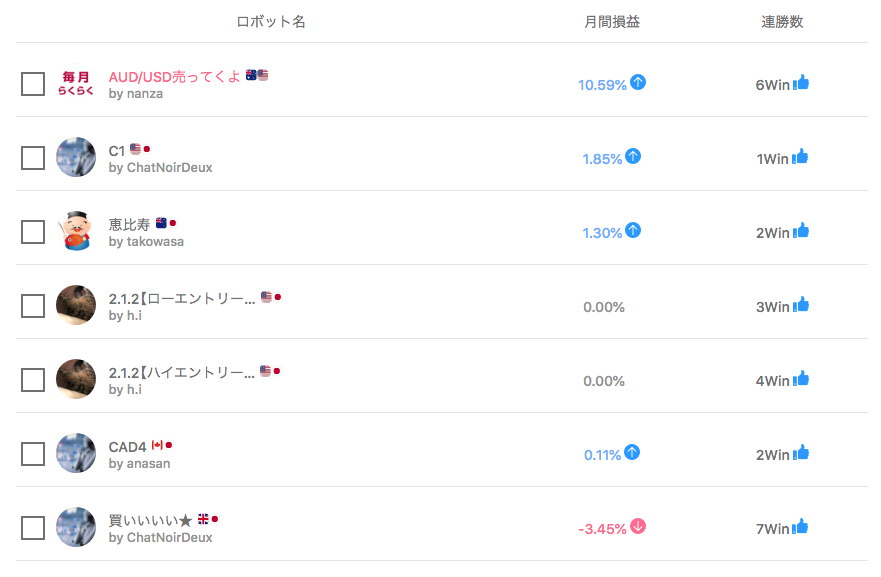Click the blue up-arrow beside 10.59%
Viewport: 881px width, 577px height.
point(638,82)
